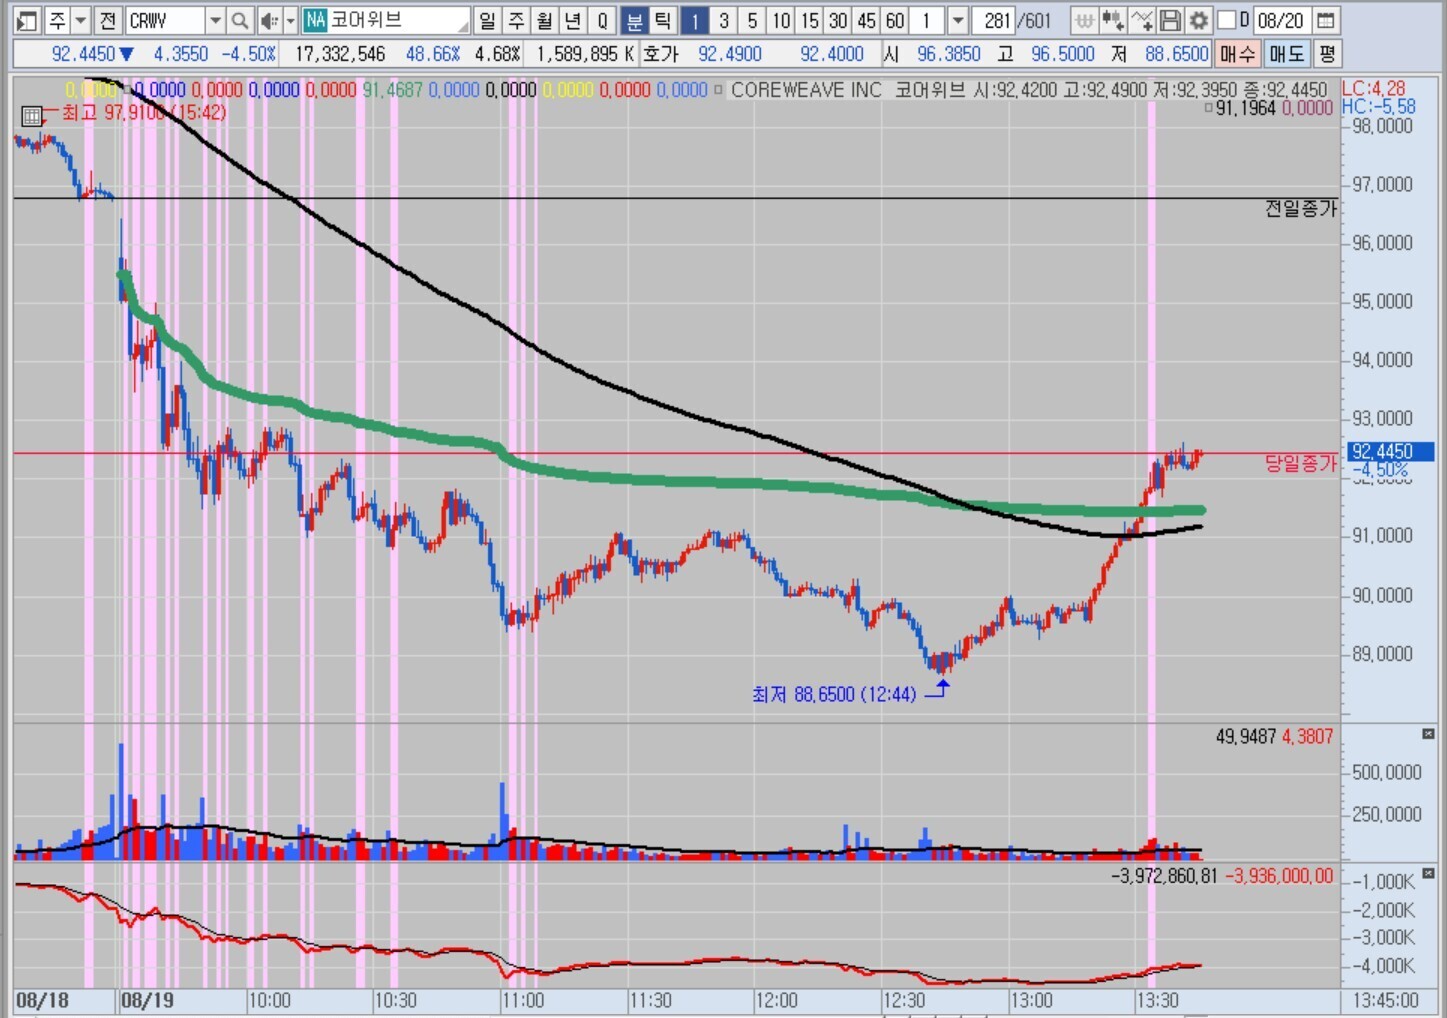Screen dimensions: 1447x1018
Task: Open the CRWV ticker dropdown arrow
Action: point(214,20)
